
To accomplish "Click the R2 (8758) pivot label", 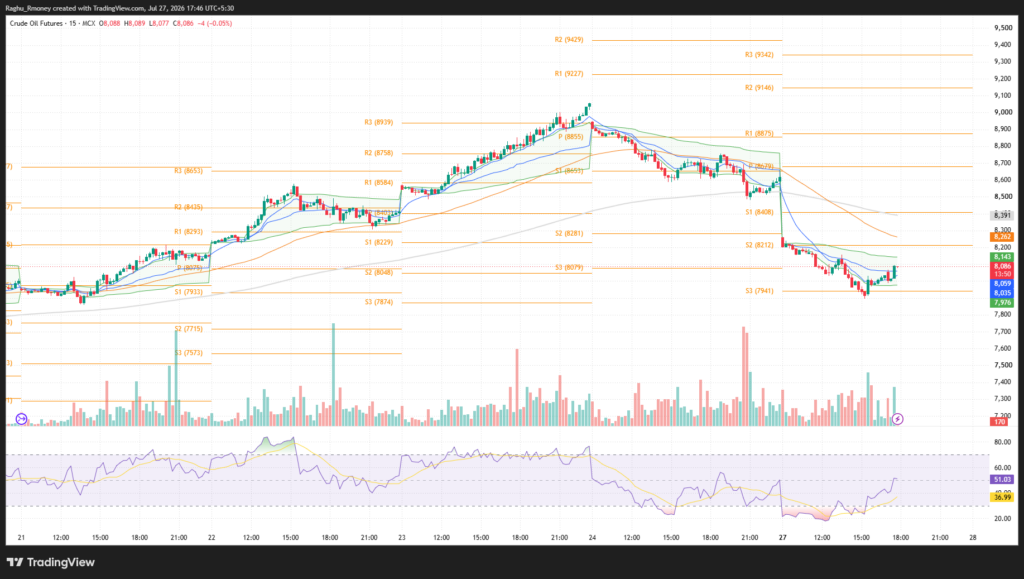I will (x=379, y=153).
